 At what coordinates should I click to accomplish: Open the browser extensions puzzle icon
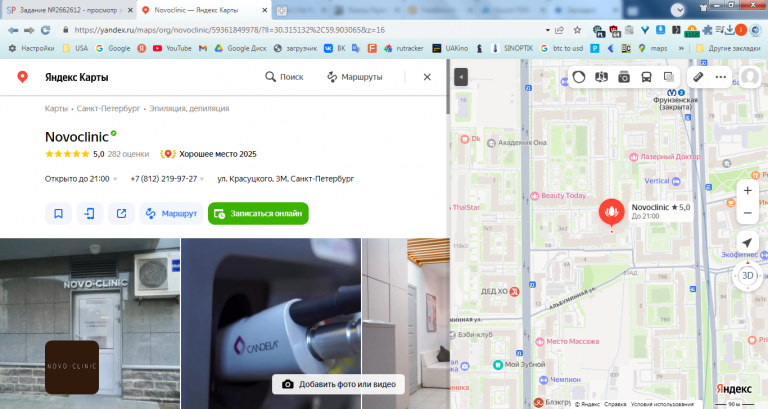(x=707, y=30)
